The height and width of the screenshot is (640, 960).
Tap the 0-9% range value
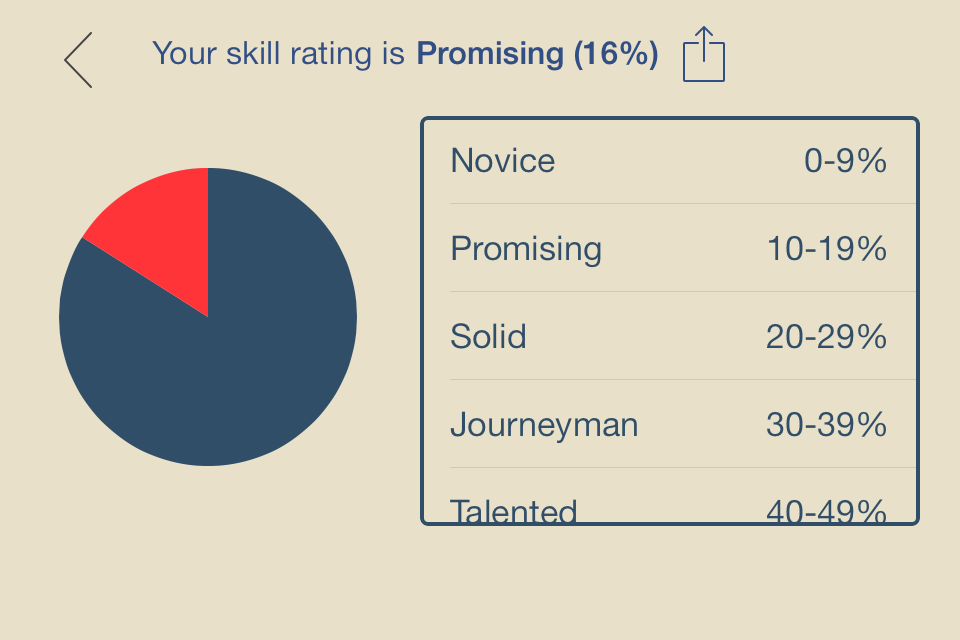click(x=845, y=161)
